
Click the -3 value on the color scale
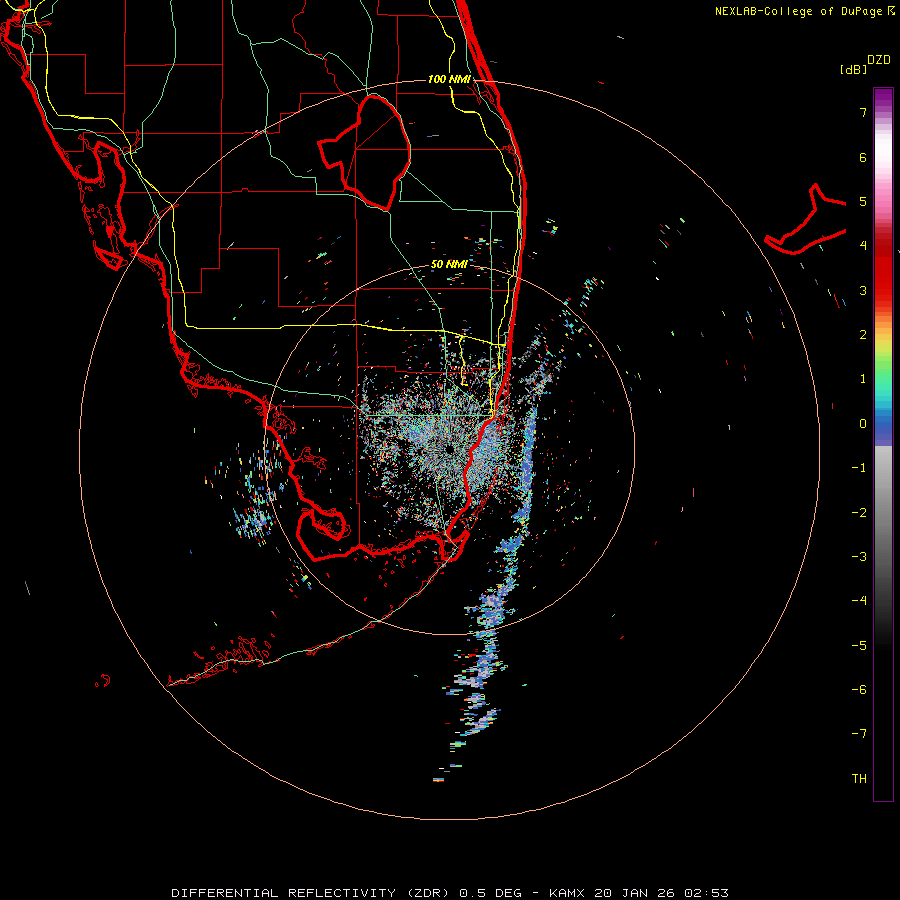point(859,557)
